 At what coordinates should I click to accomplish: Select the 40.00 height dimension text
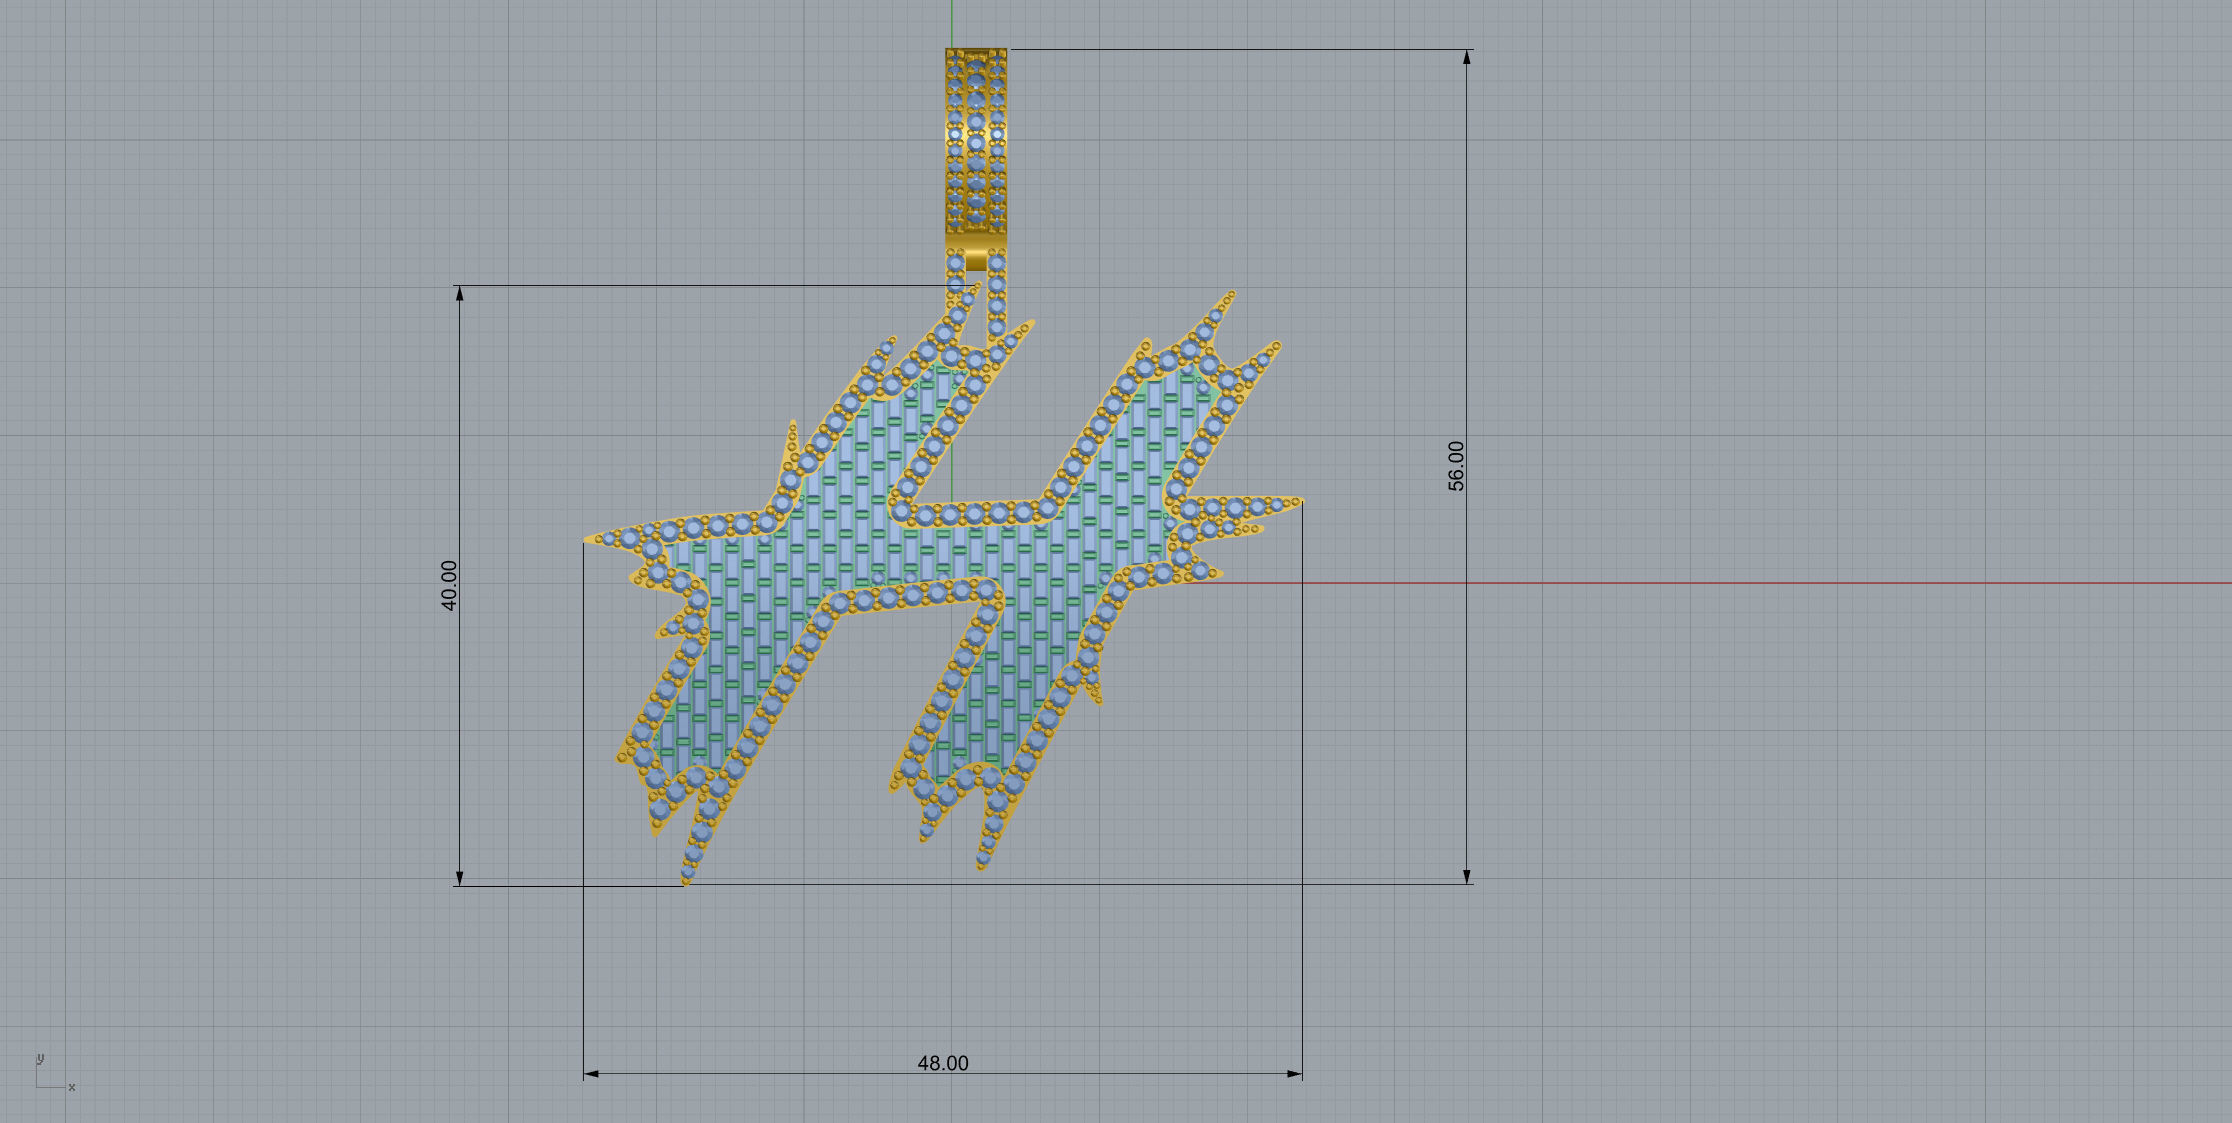(449, 585)
